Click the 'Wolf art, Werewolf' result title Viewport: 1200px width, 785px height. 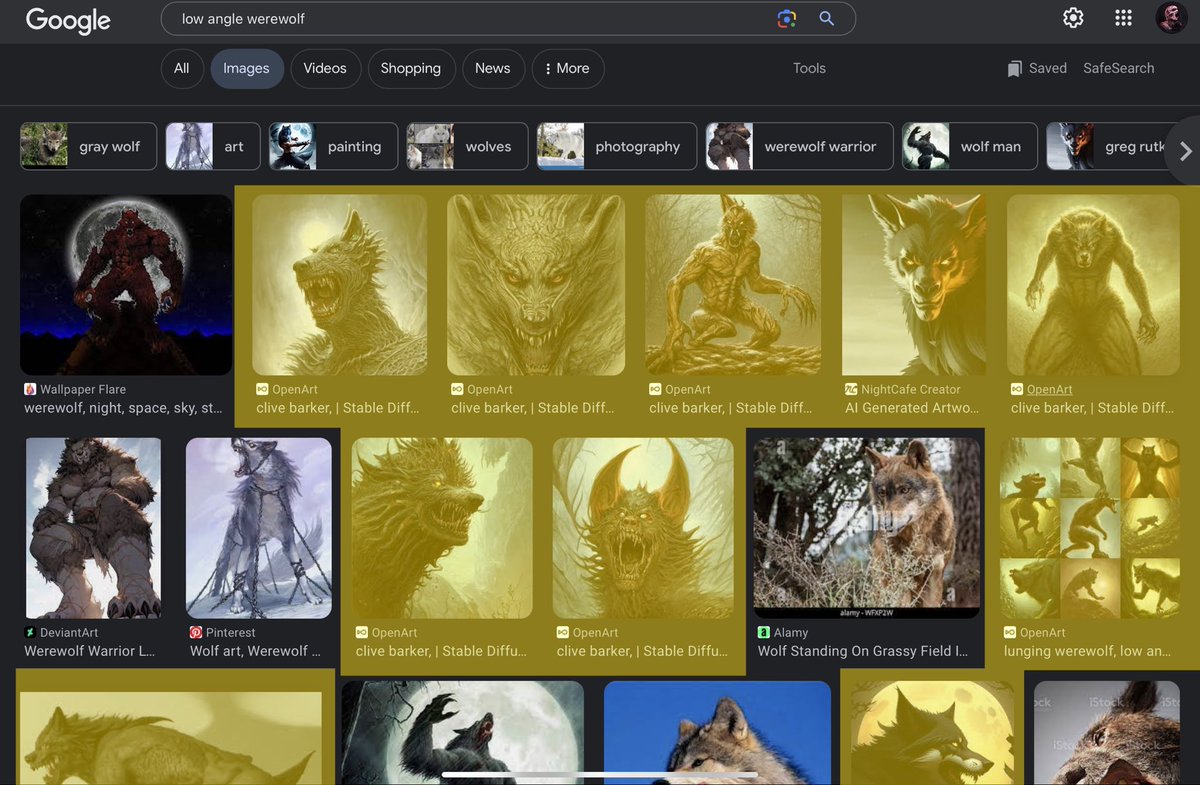(x=255, y=651)
